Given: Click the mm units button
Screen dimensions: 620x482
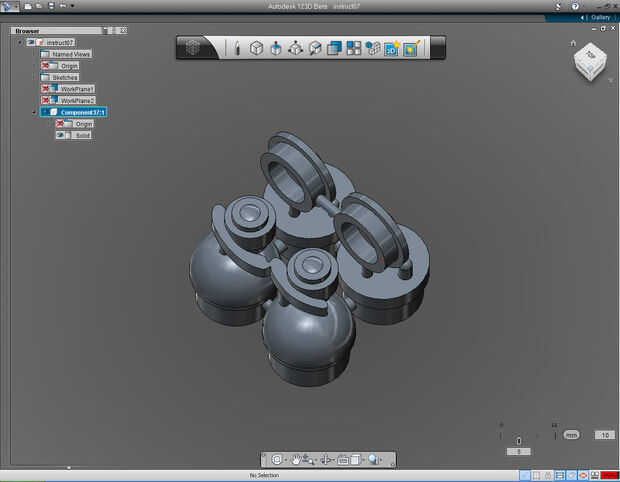Looking at the screenshot, I should [571, 435].
